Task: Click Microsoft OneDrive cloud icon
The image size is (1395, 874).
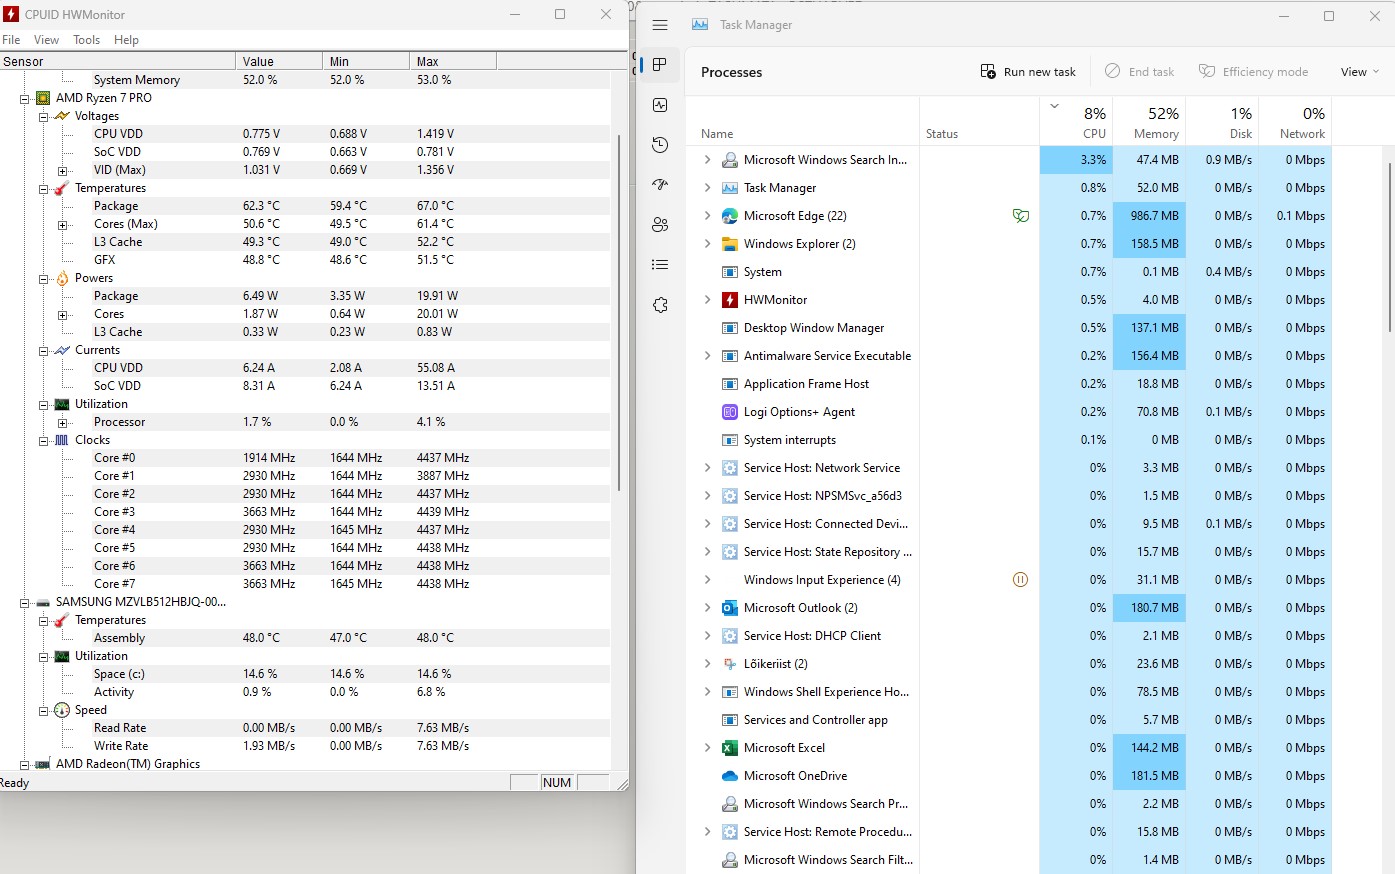Action: 730,776
